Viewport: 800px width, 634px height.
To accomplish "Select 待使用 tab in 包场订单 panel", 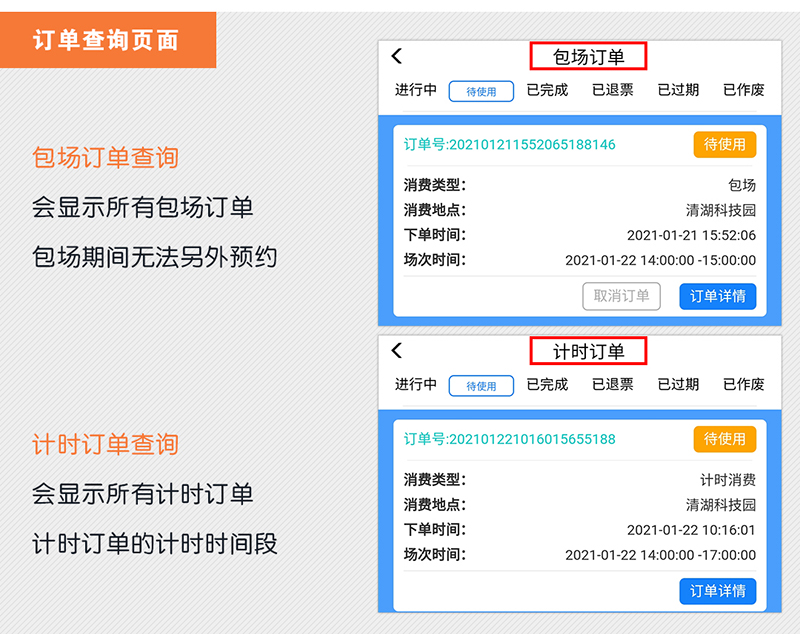I will (481, 91).
